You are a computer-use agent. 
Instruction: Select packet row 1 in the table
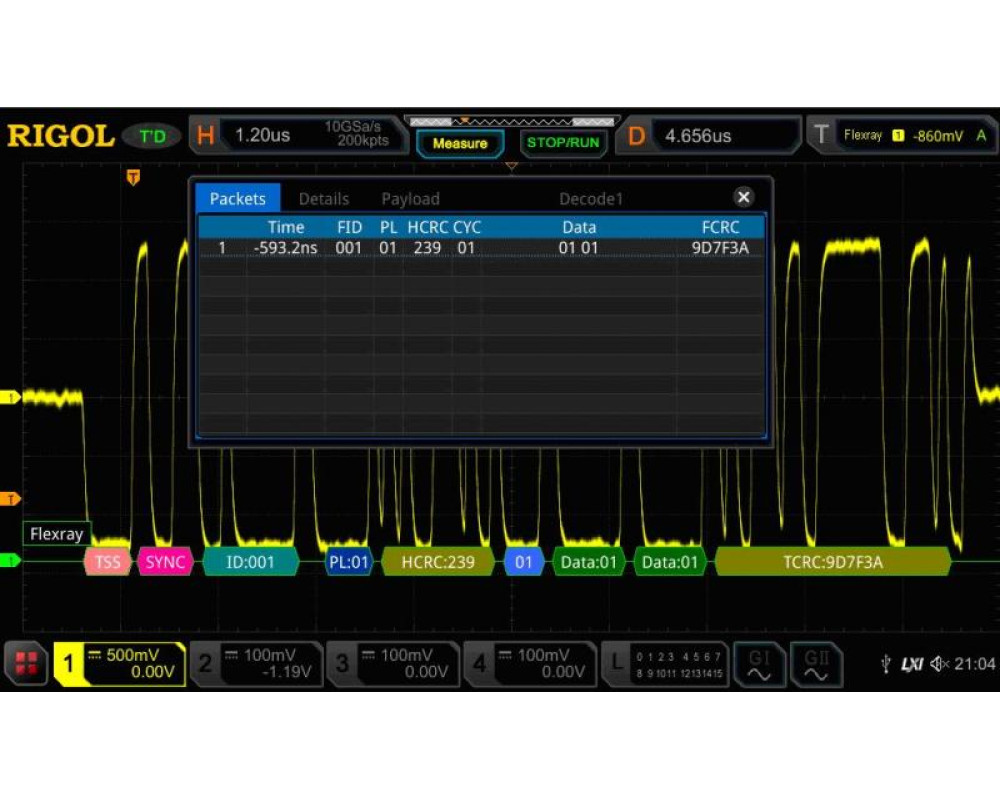coord(482,248)
